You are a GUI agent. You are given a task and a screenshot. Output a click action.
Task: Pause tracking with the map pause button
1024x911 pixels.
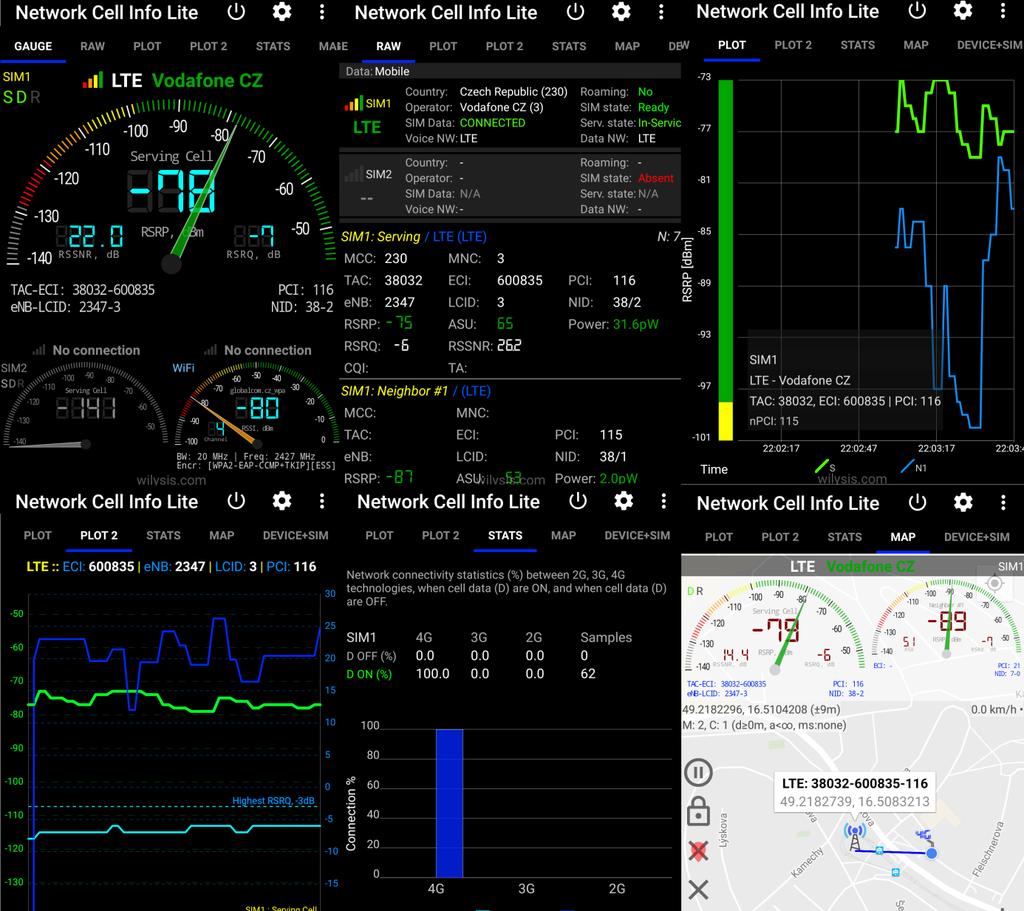pyautogui.click(x=698, y=773)
